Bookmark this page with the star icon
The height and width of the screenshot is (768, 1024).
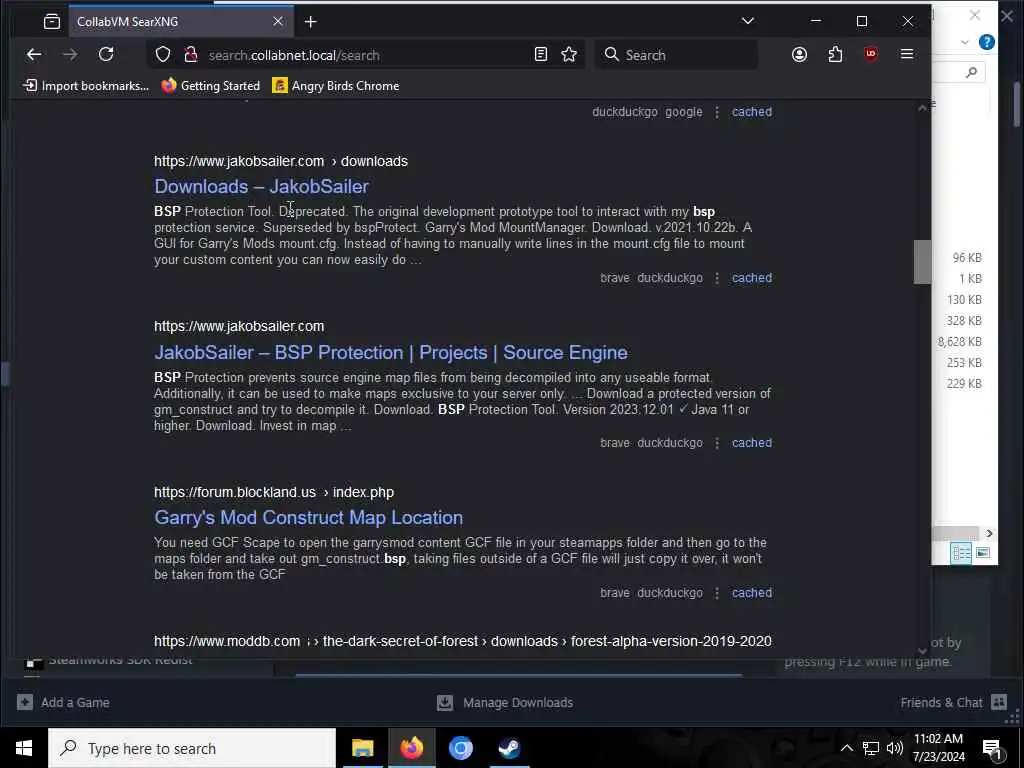coord(569,55)
